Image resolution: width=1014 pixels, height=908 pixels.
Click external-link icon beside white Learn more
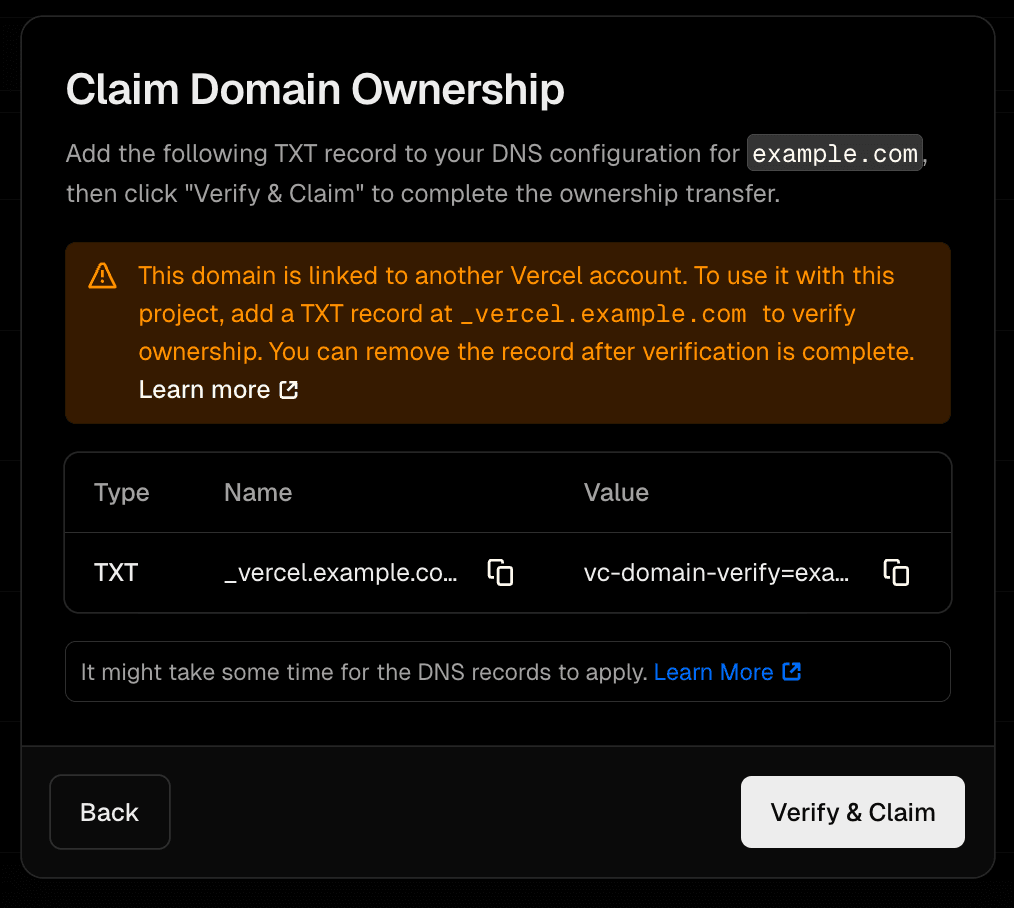[289, 390]
